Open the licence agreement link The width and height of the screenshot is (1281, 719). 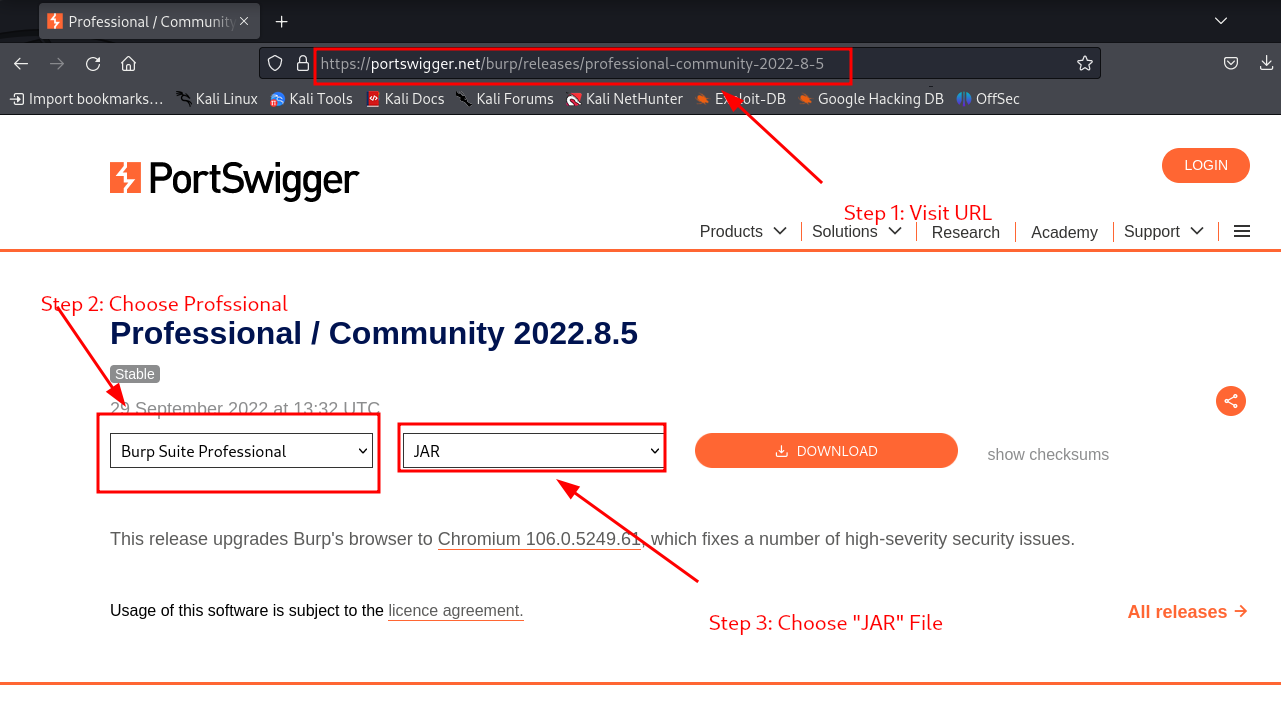click(456, 610)
